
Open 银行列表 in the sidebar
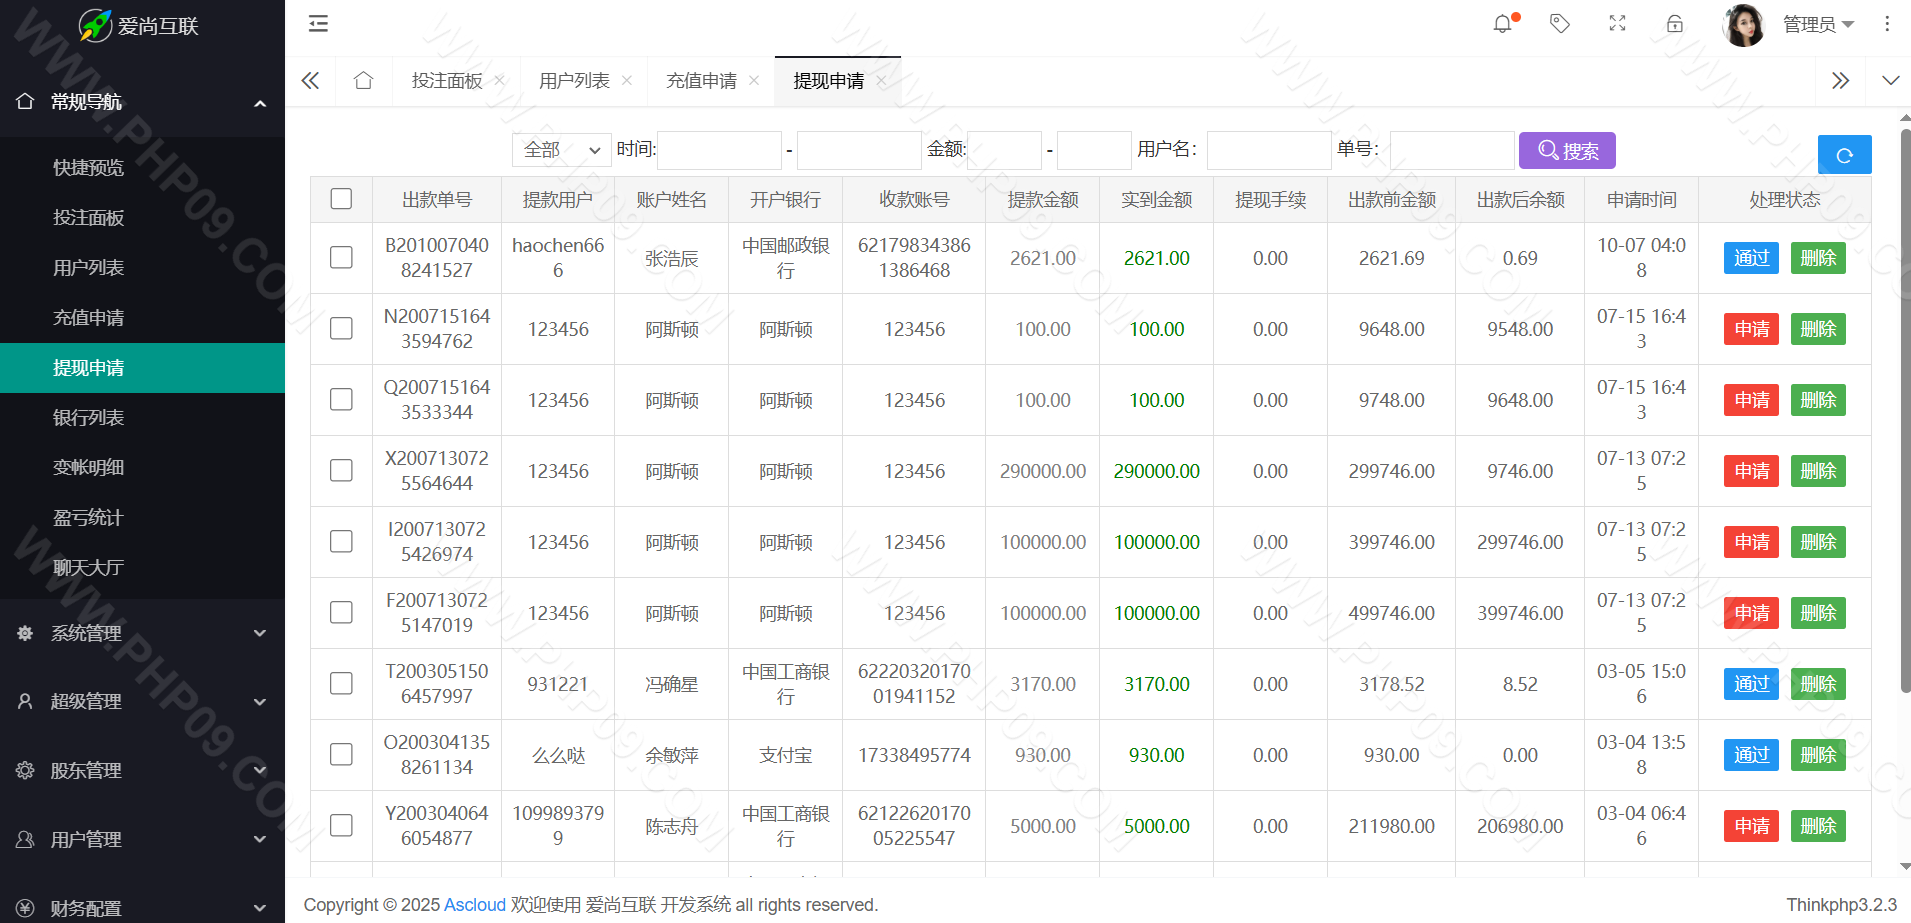(x=89, y=418)
